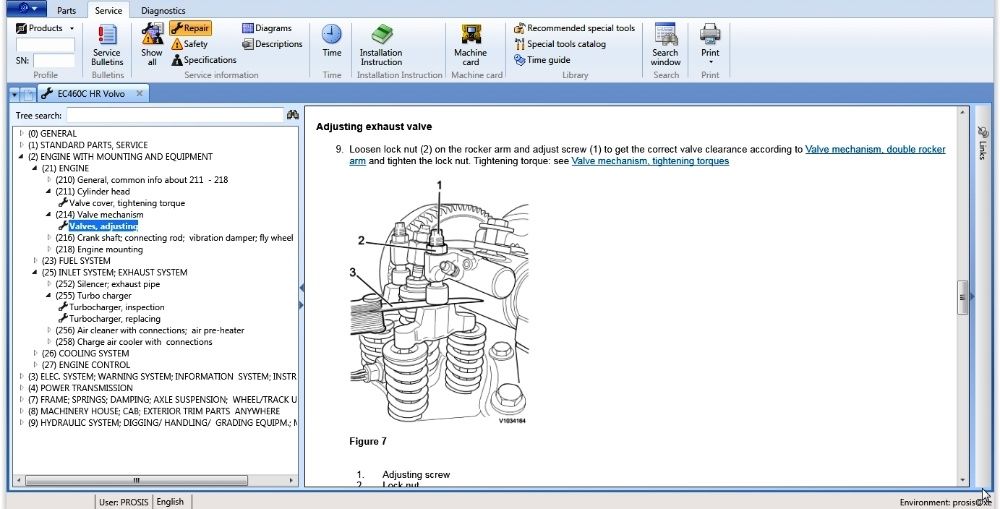Click the document vertical scrollbar thumb

click(962, 297)
